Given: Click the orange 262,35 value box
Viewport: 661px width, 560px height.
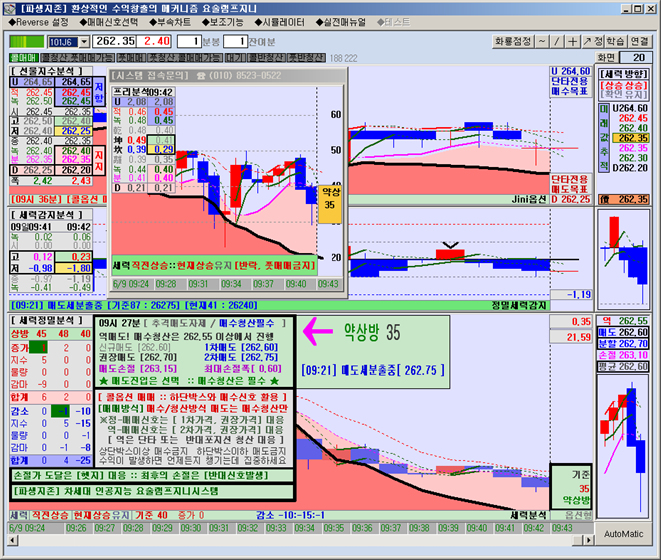Looking at the screenshot, I should pos(624,199).
